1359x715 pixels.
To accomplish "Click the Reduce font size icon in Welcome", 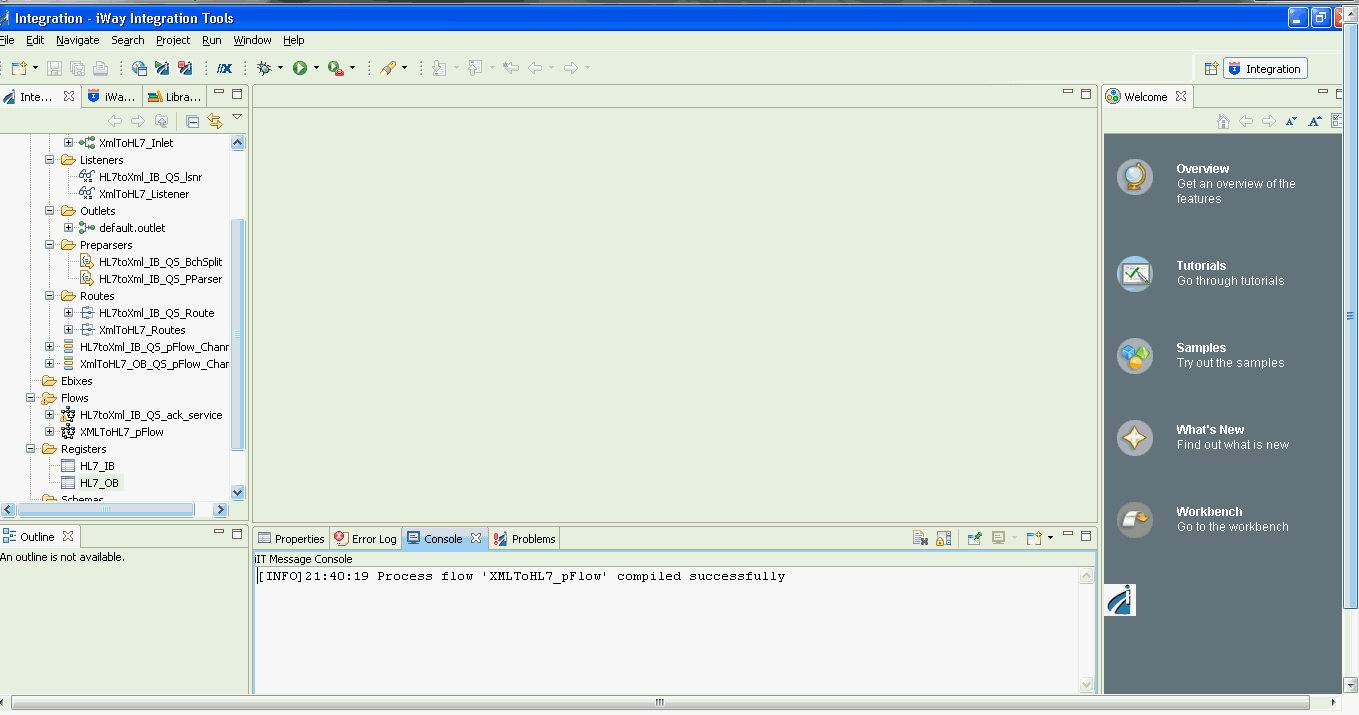I will (1291, 121).
